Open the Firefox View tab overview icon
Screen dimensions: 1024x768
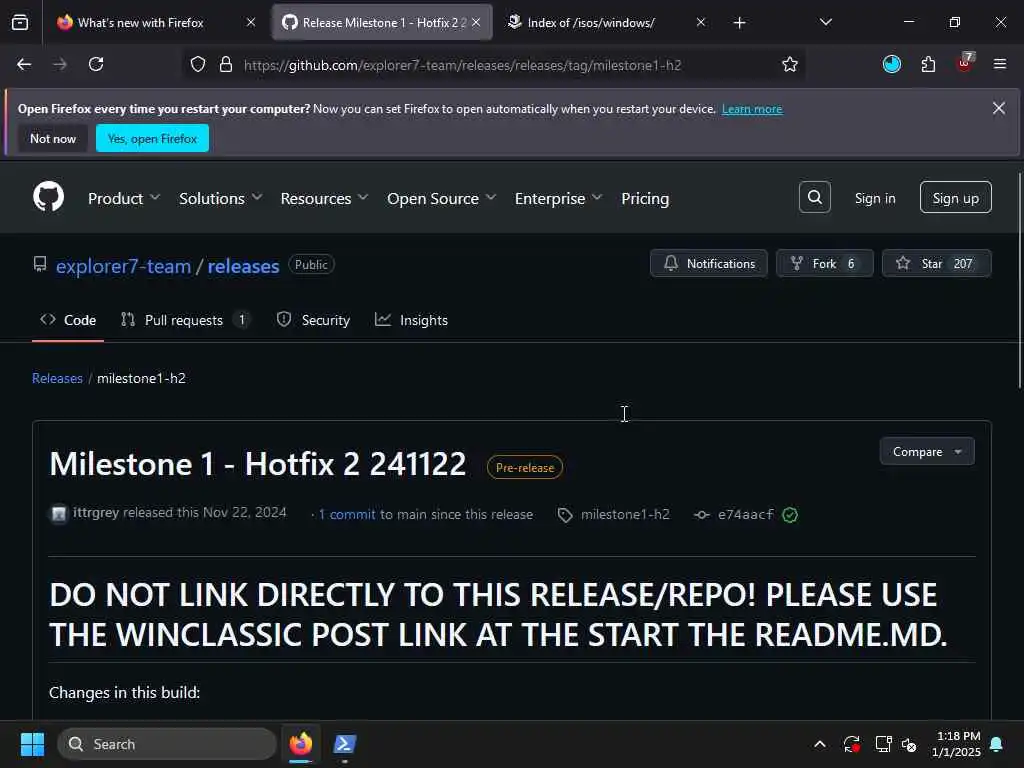(x=20, y=22)
